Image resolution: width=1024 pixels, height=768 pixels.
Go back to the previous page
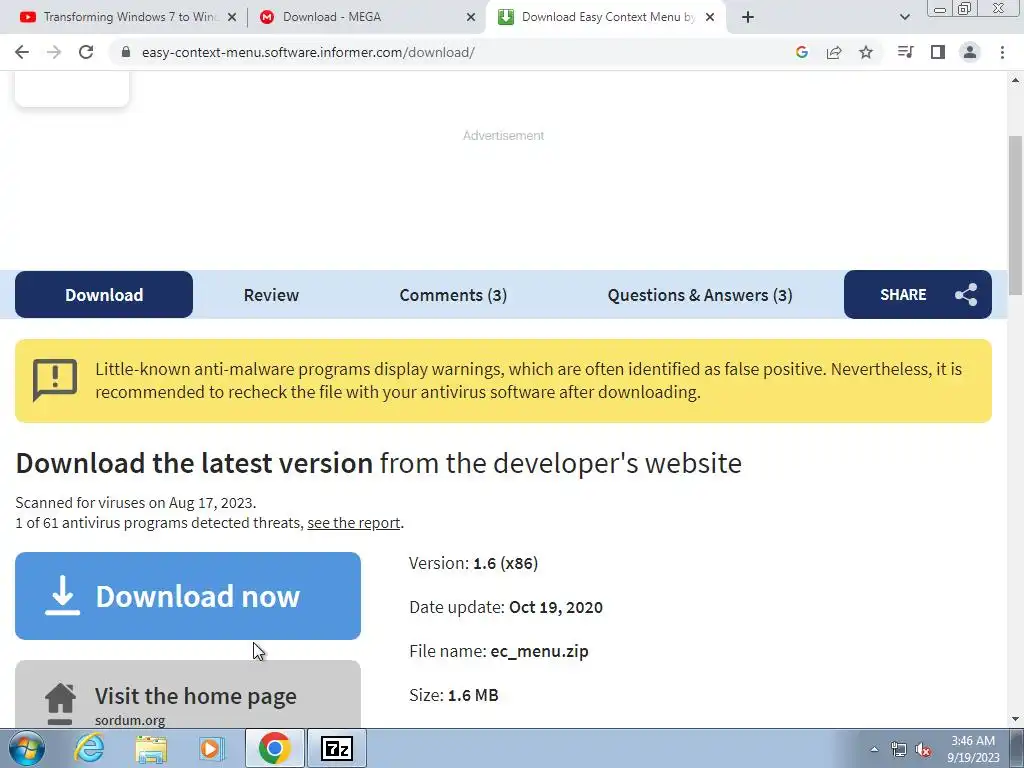pos(22,52)
